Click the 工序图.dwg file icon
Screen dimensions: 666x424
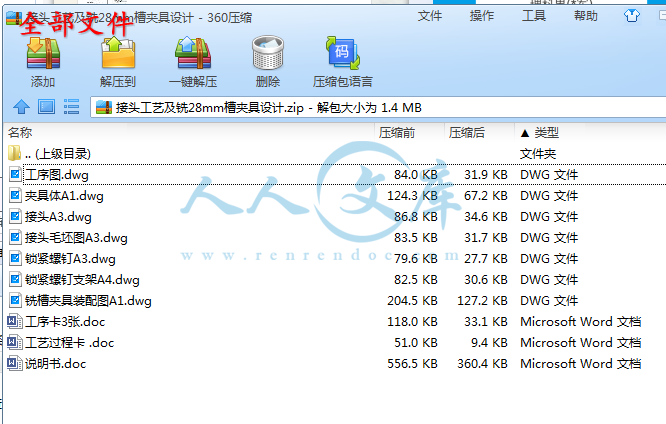coord(15,174)
